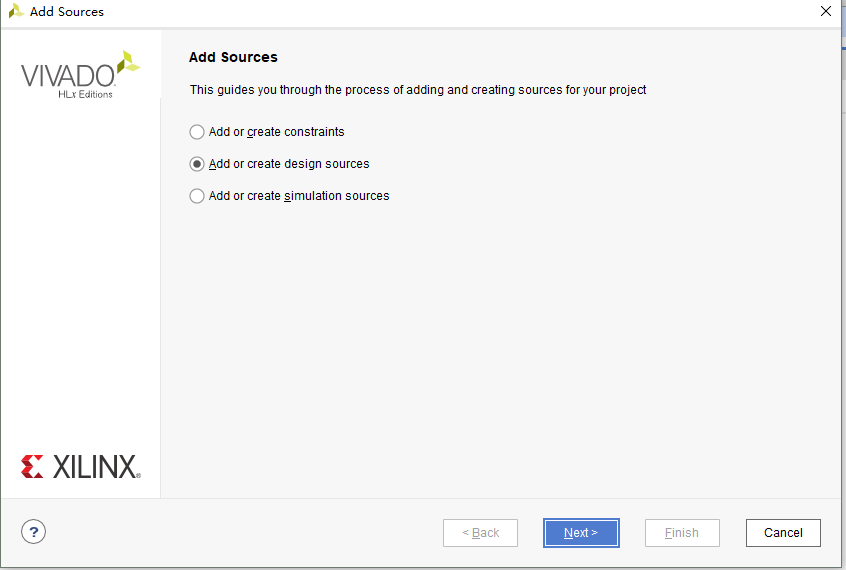Click the Vivado icon in title bar
This screenshot has height=570, width=846.
pos(16,12)
